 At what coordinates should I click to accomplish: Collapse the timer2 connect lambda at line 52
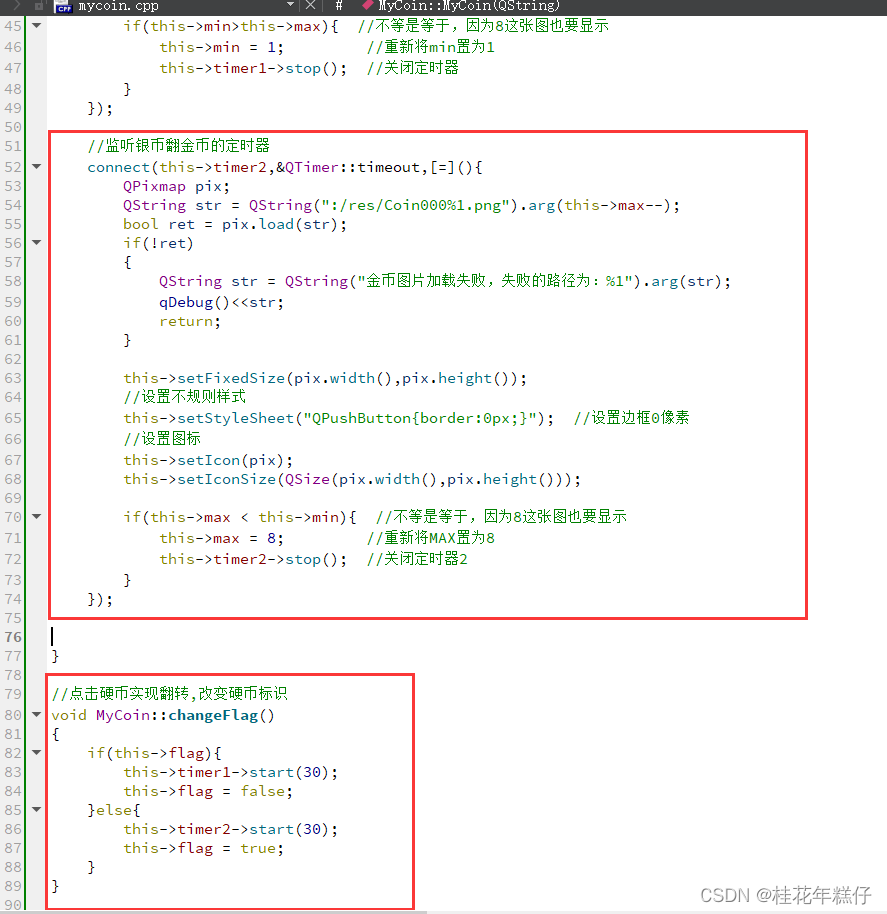click(x=37, y=167)
